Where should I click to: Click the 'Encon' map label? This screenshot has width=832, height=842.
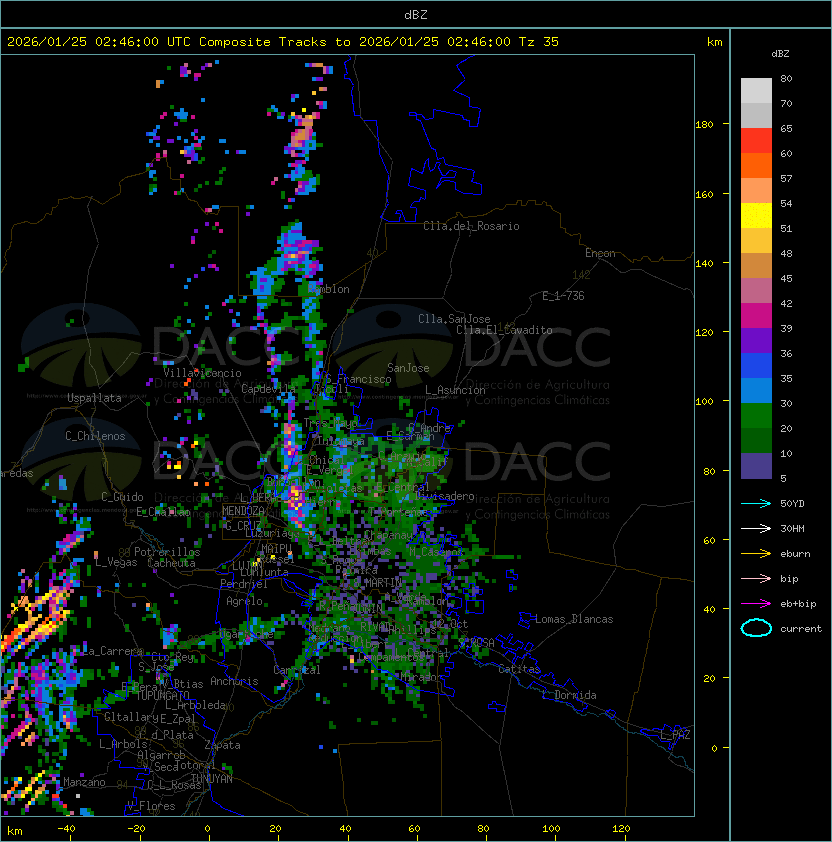pyautogui.click(x=600, y=253)
